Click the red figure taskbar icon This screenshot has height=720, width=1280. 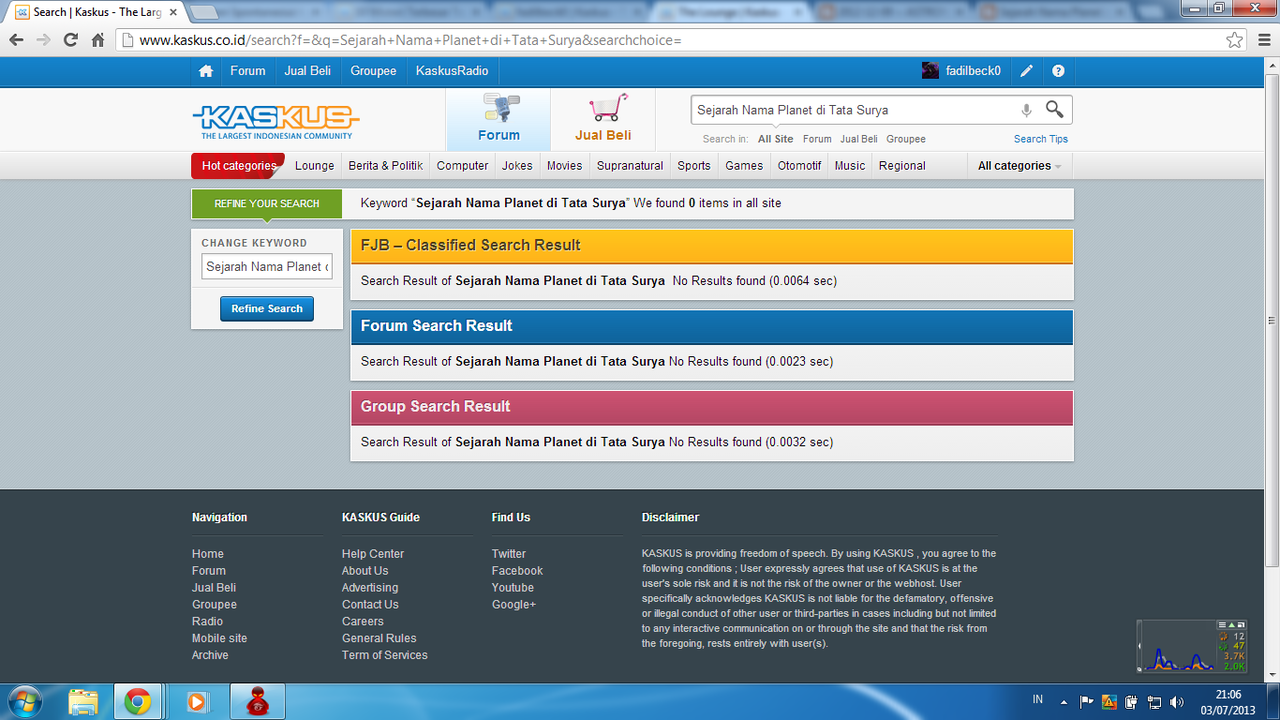pos(258,702)
